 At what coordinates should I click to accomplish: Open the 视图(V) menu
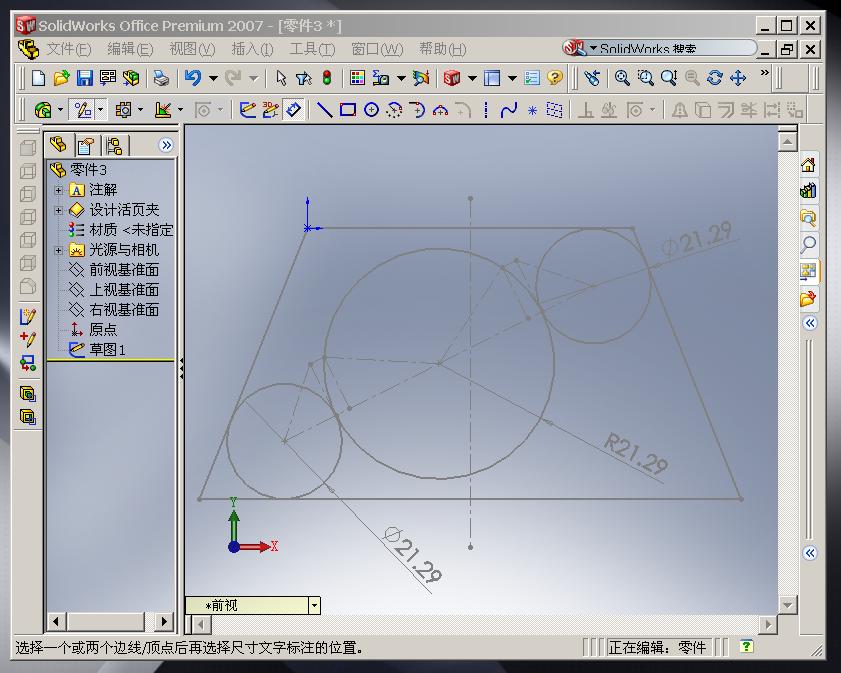(192, 49)
